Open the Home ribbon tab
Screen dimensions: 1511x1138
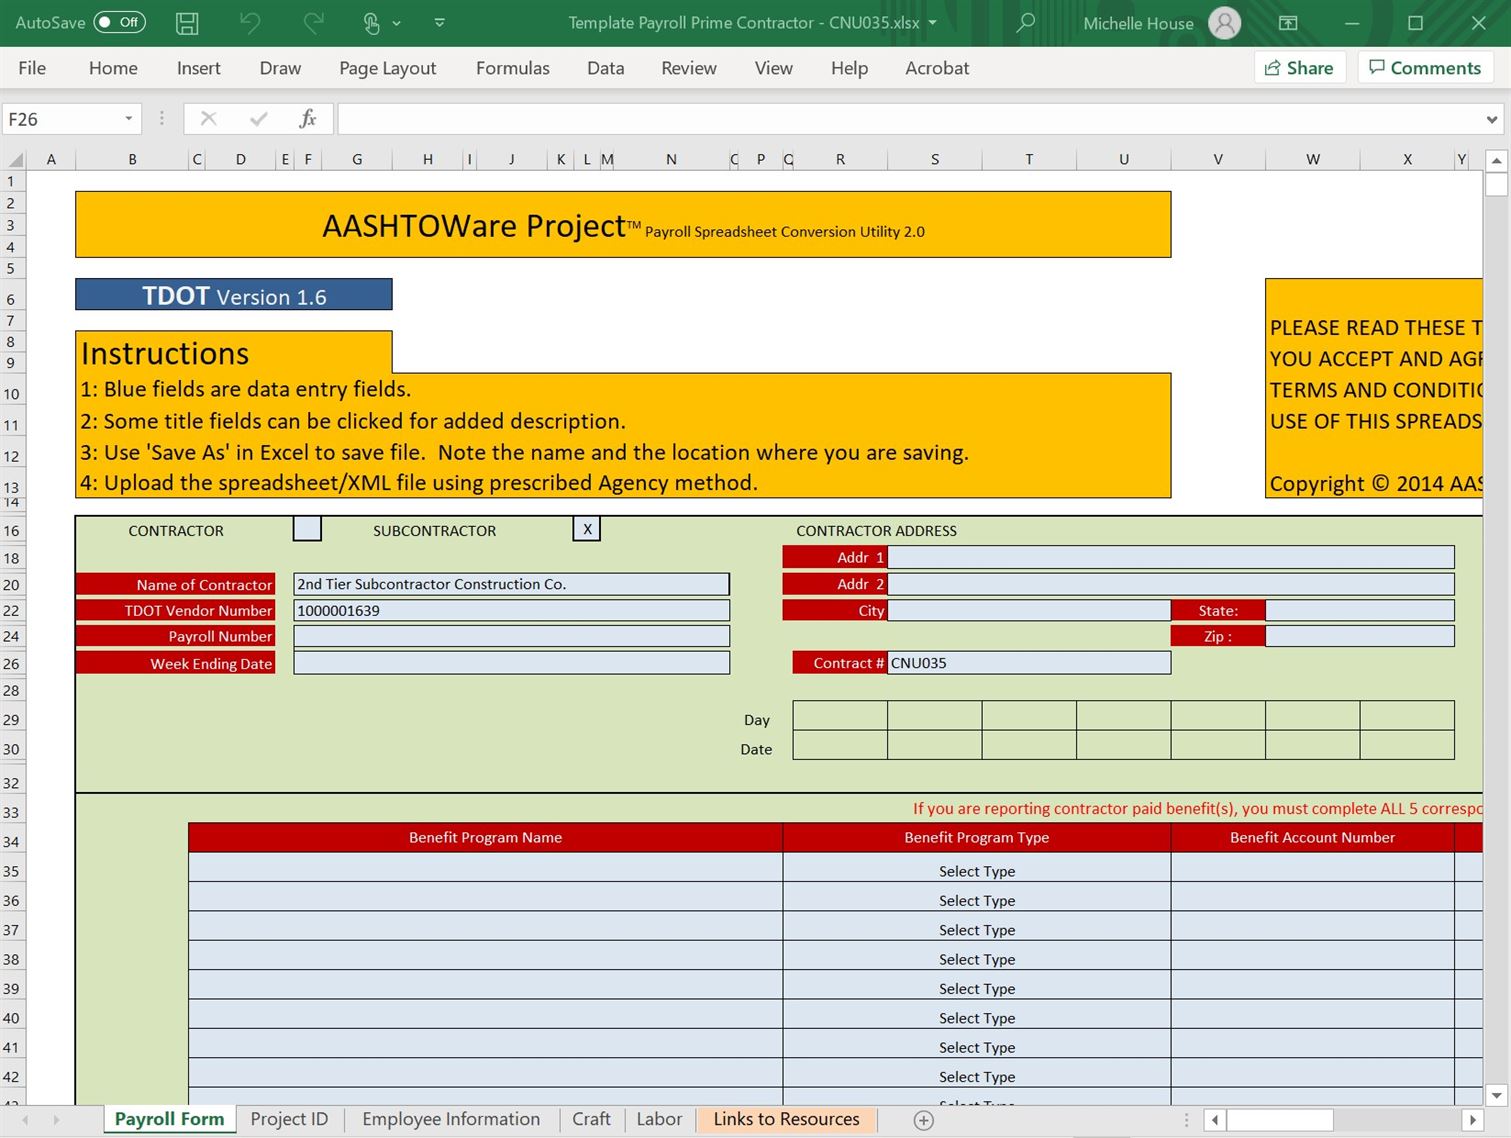pyautogui.click(x=113, y=68)
